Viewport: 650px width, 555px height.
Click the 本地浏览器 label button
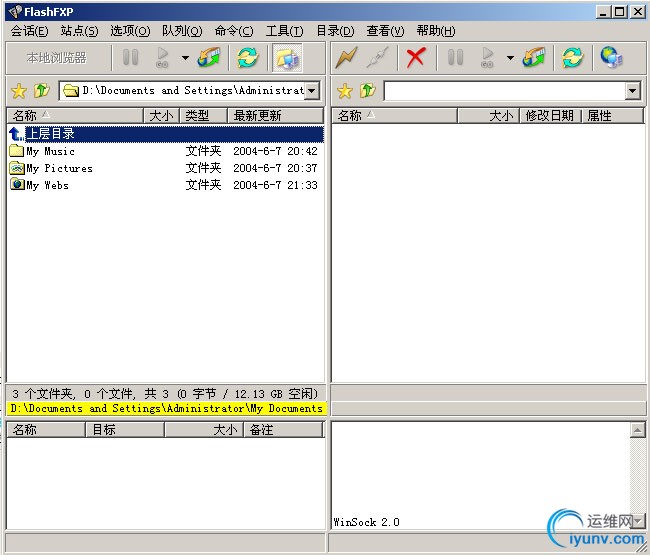tap(57, 58)
